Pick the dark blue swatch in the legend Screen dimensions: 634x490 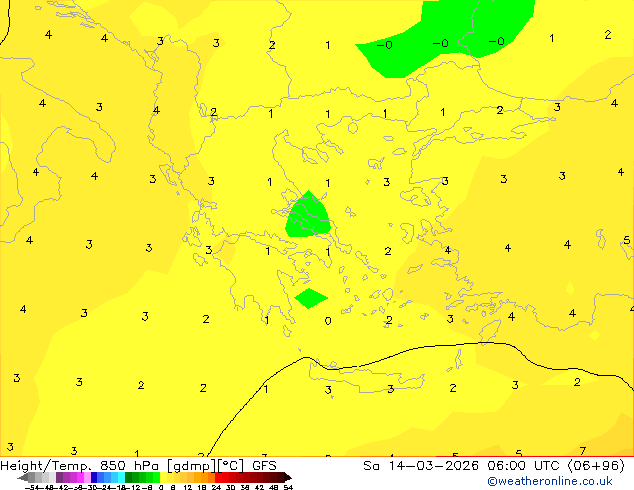click(x=94, y=478)
